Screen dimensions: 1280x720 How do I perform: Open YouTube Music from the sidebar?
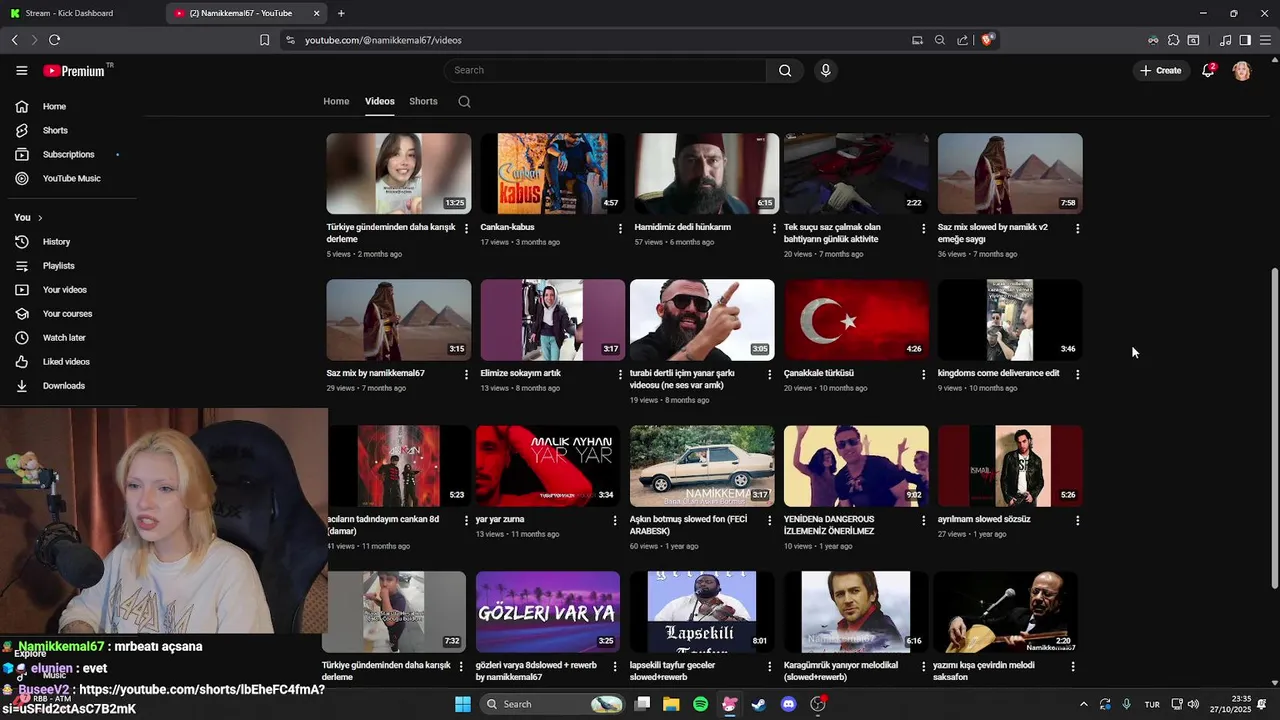pos(71,178)
